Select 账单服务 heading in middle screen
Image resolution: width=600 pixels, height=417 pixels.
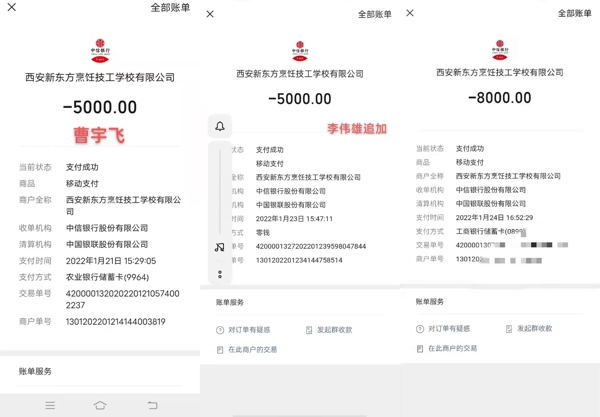[230, 302]
